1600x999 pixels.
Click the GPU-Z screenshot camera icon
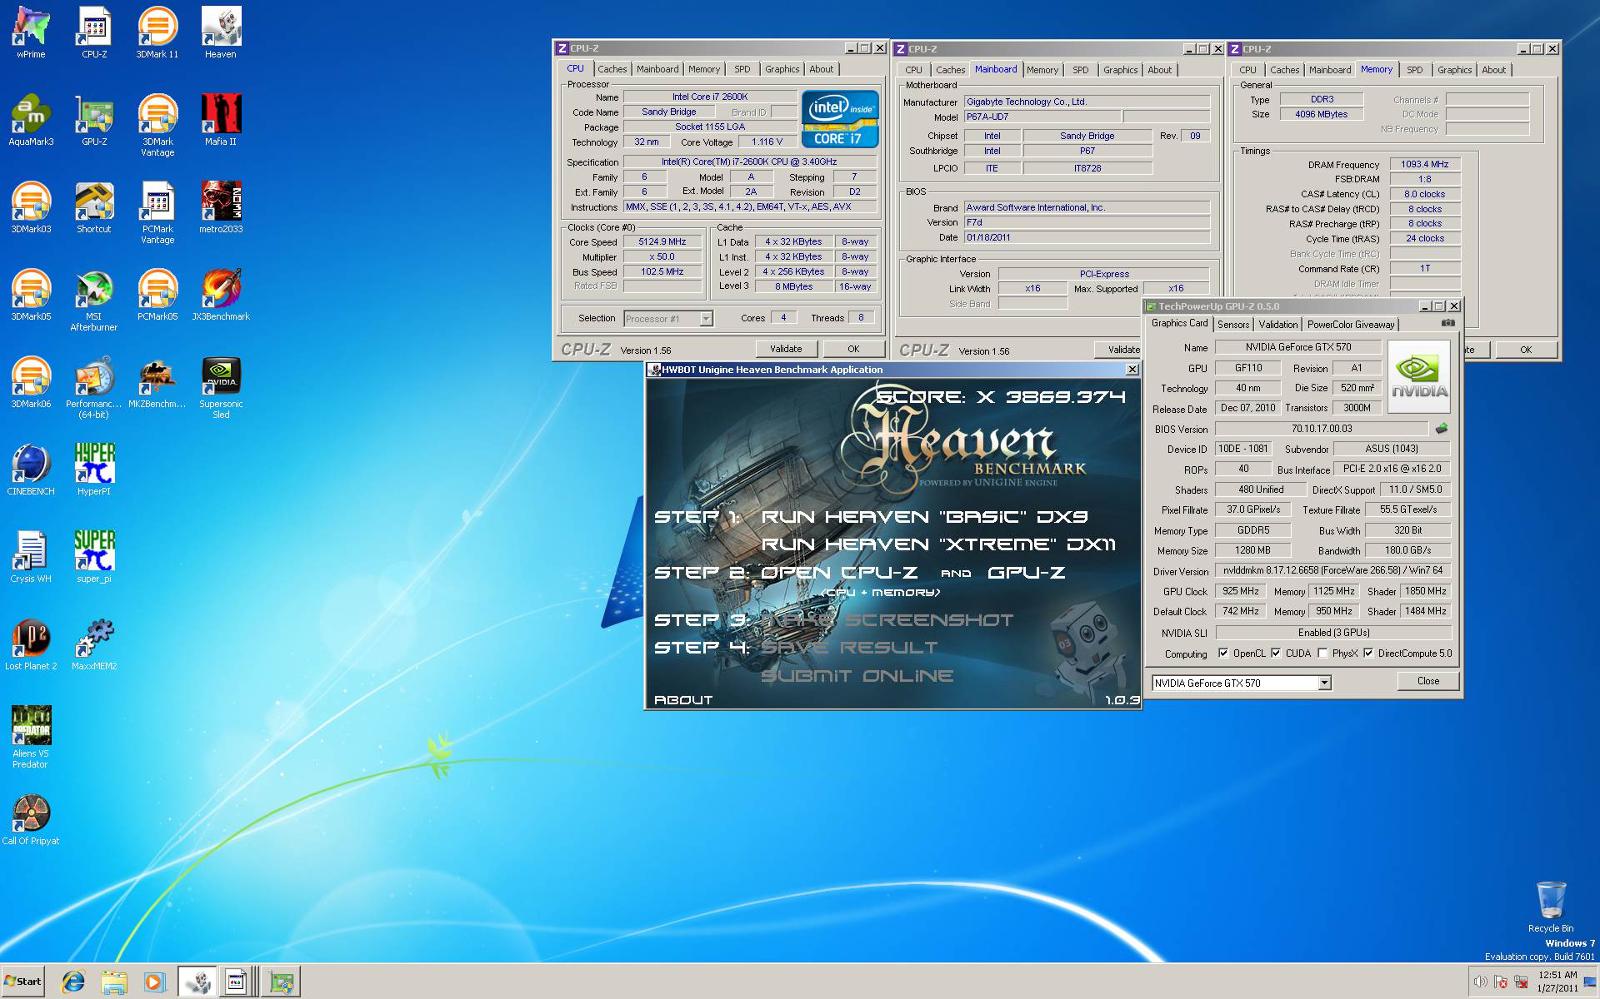pyautogui.click(x=1448, y=323)
